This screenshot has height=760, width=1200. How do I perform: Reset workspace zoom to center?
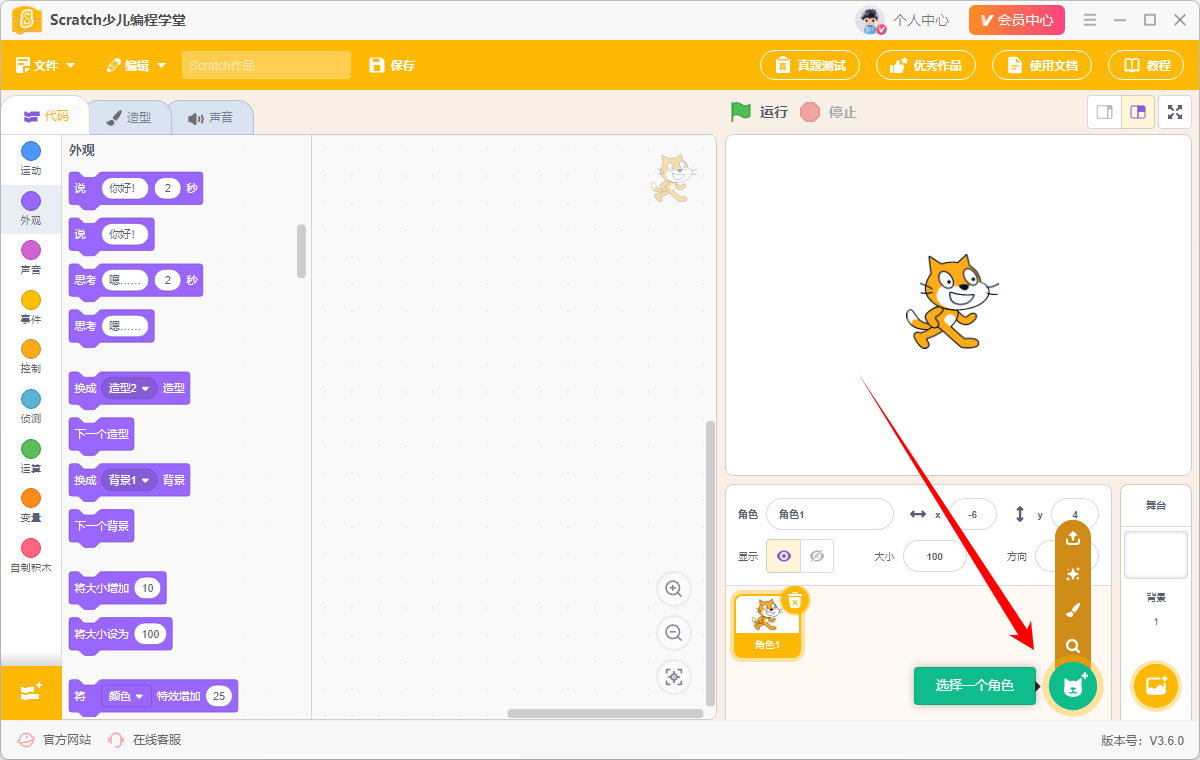(x=674, y=677)
